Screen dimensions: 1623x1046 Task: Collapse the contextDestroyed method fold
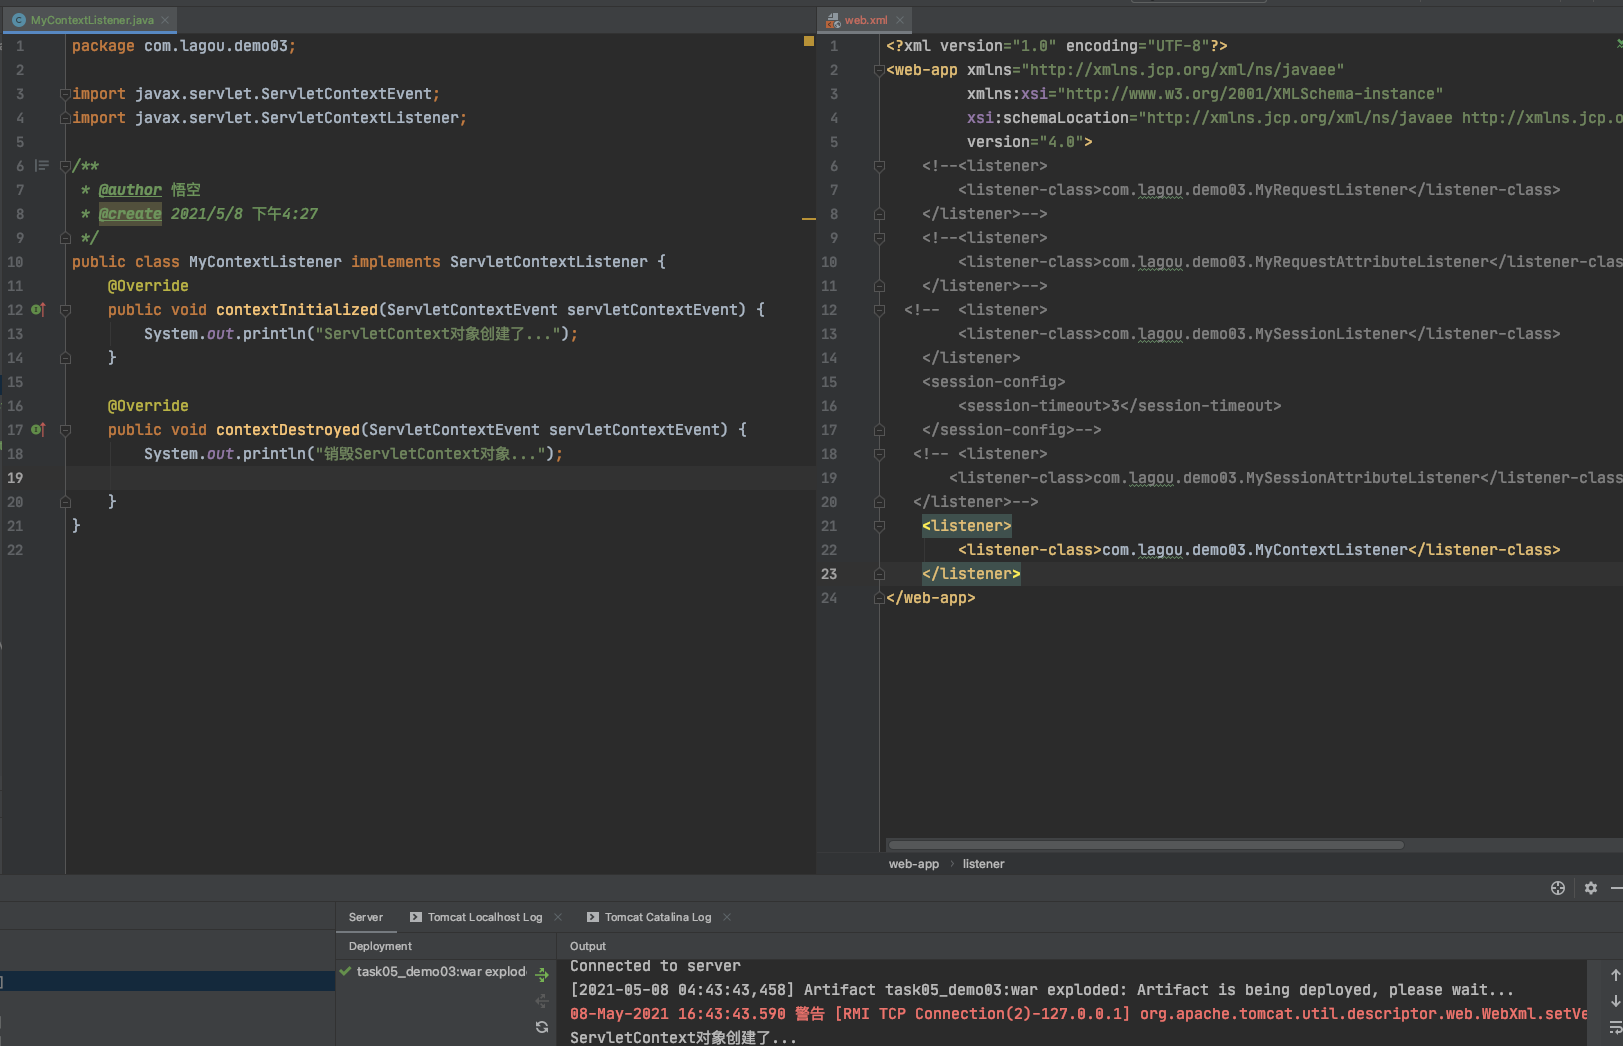point(65,430)
